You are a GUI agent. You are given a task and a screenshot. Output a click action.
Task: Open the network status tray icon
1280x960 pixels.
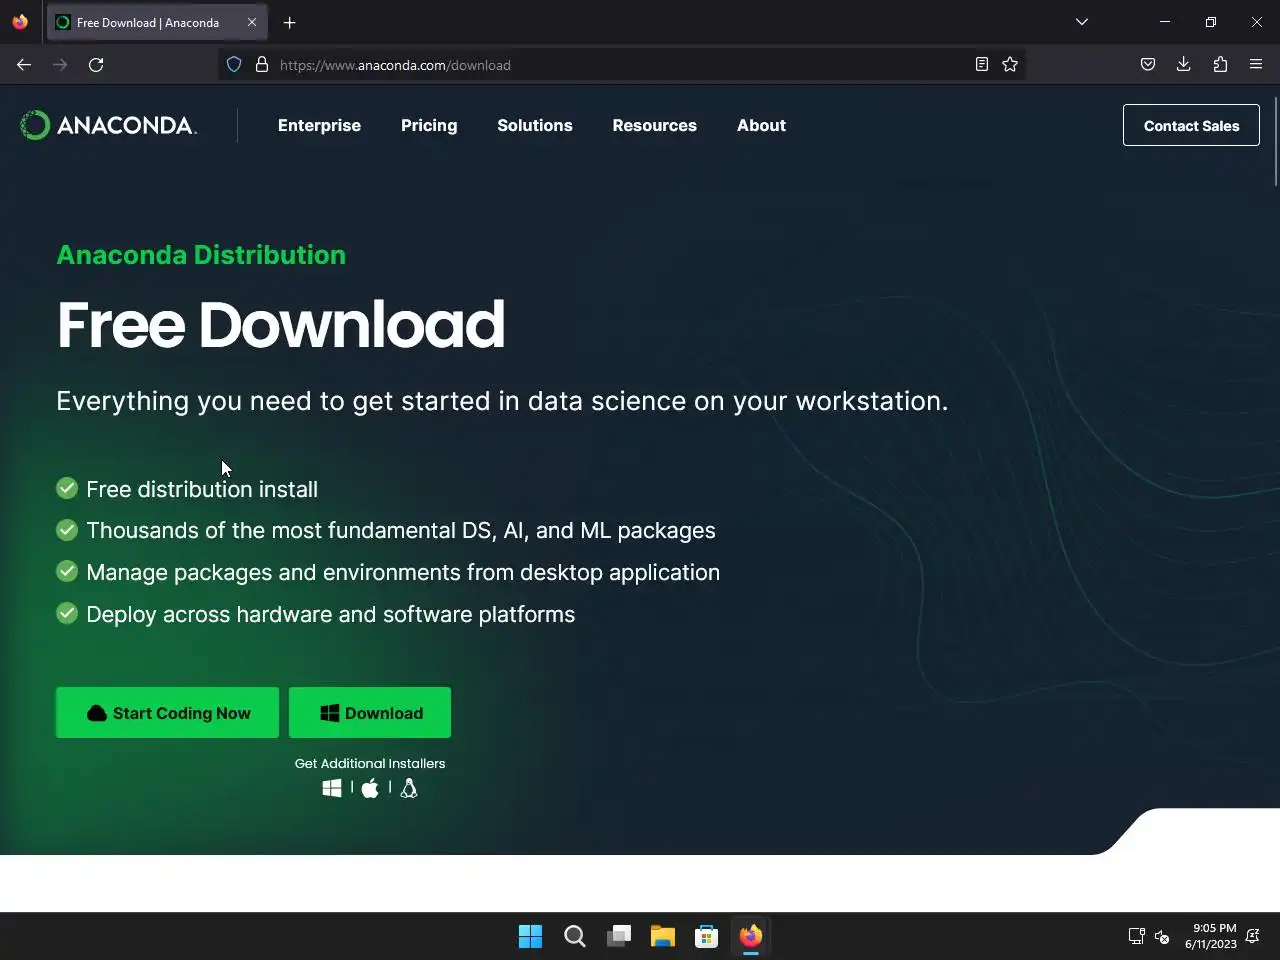coord(1137,936)
